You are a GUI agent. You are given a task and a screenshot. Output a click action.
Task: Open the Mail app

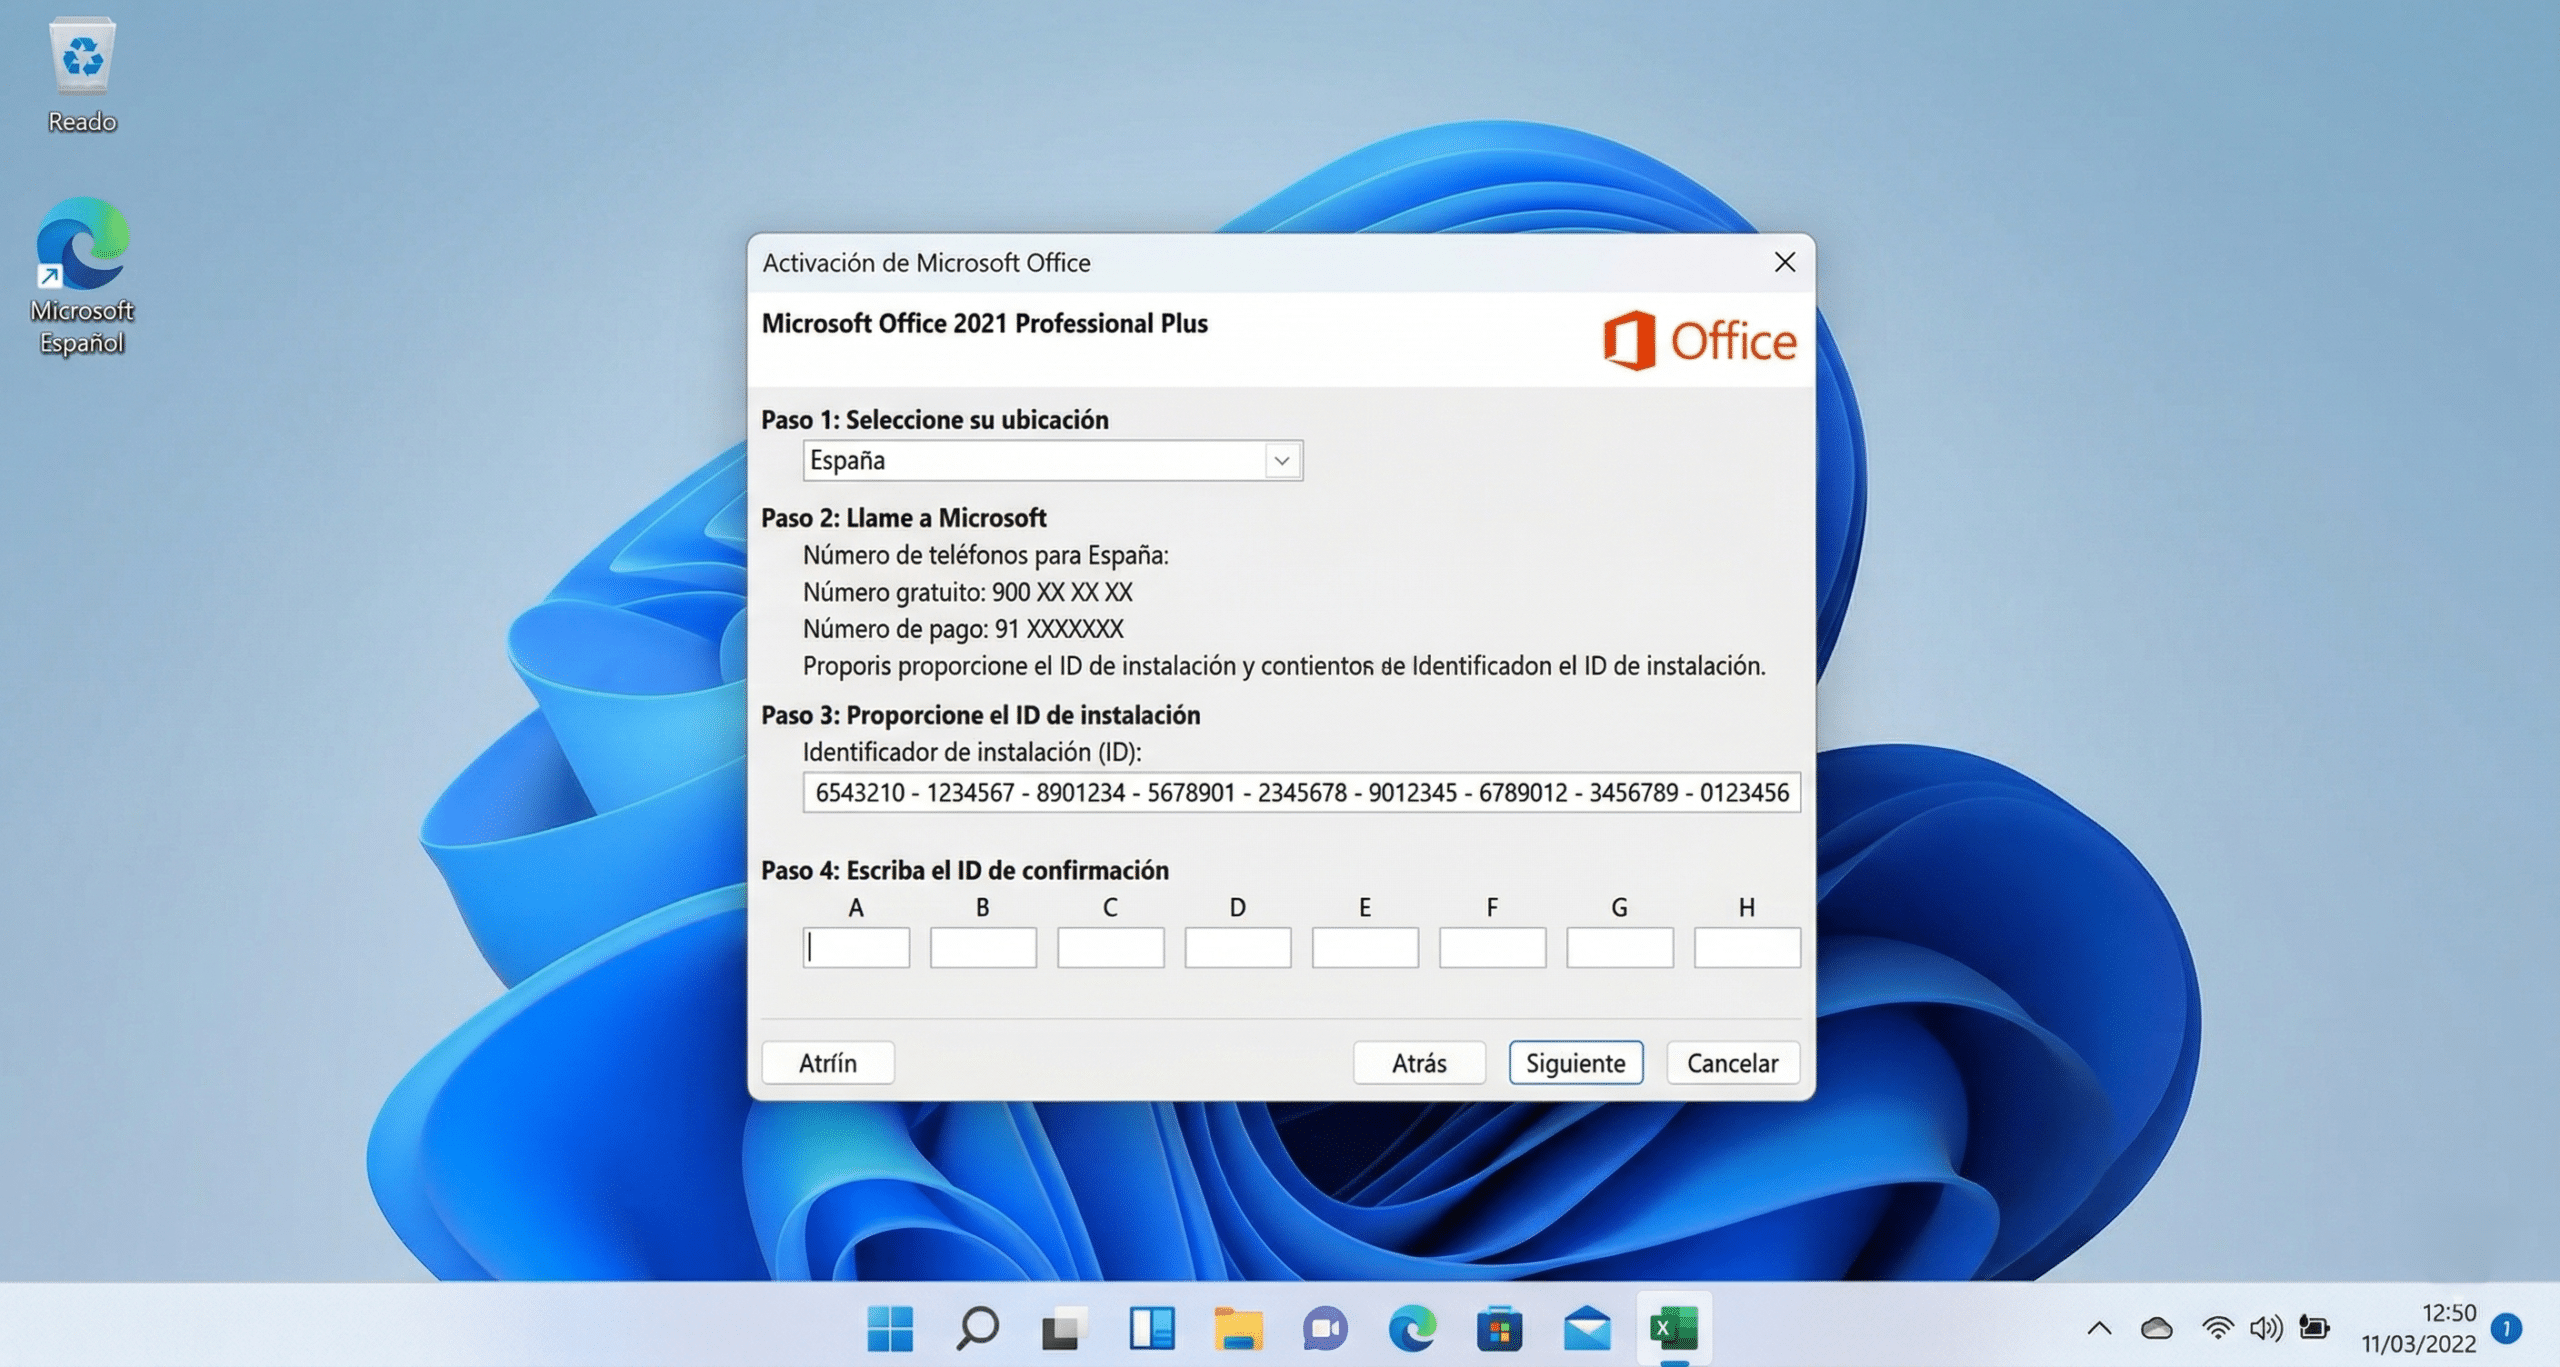[1586, 1330]
